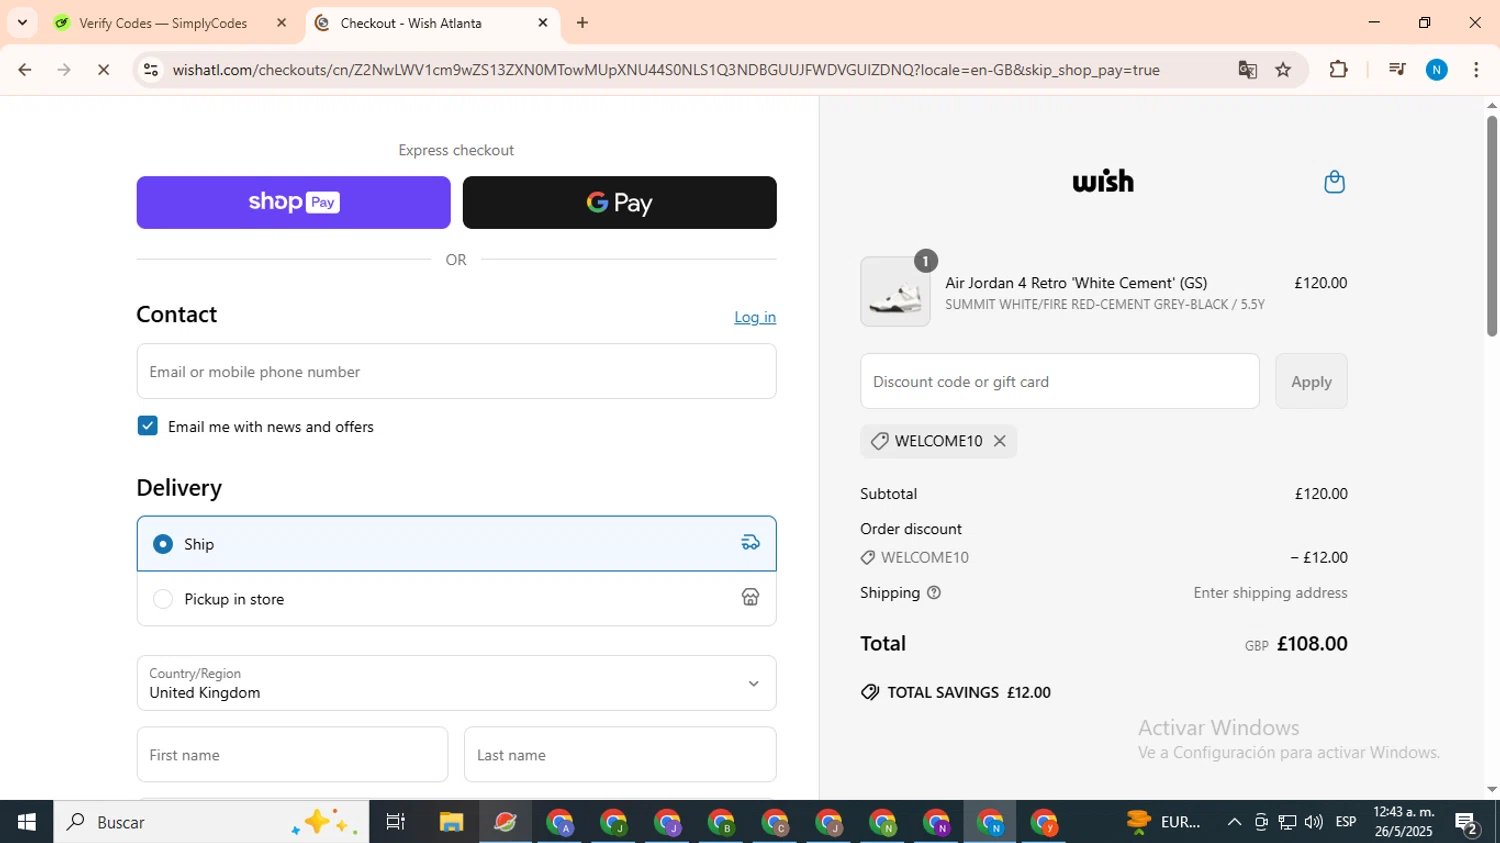
Task: Click the Last name field
Action: point(620,755)
